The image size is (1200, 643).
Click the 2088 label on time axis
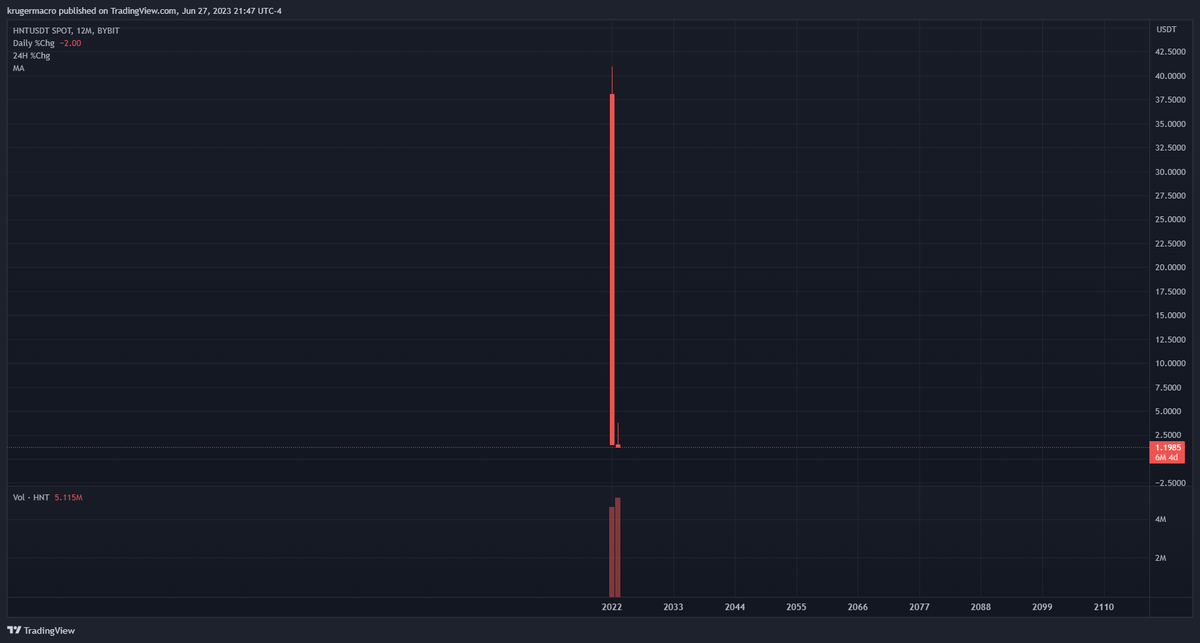pyautogui.click(x=981, y=607)
